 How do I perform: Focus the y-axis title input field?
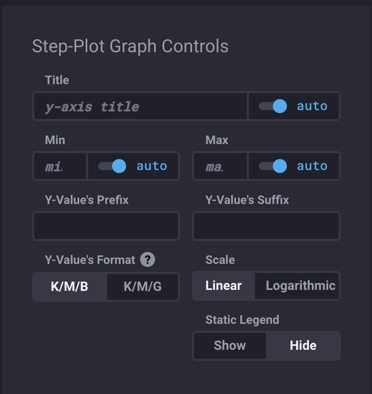(x=140, y=106)
